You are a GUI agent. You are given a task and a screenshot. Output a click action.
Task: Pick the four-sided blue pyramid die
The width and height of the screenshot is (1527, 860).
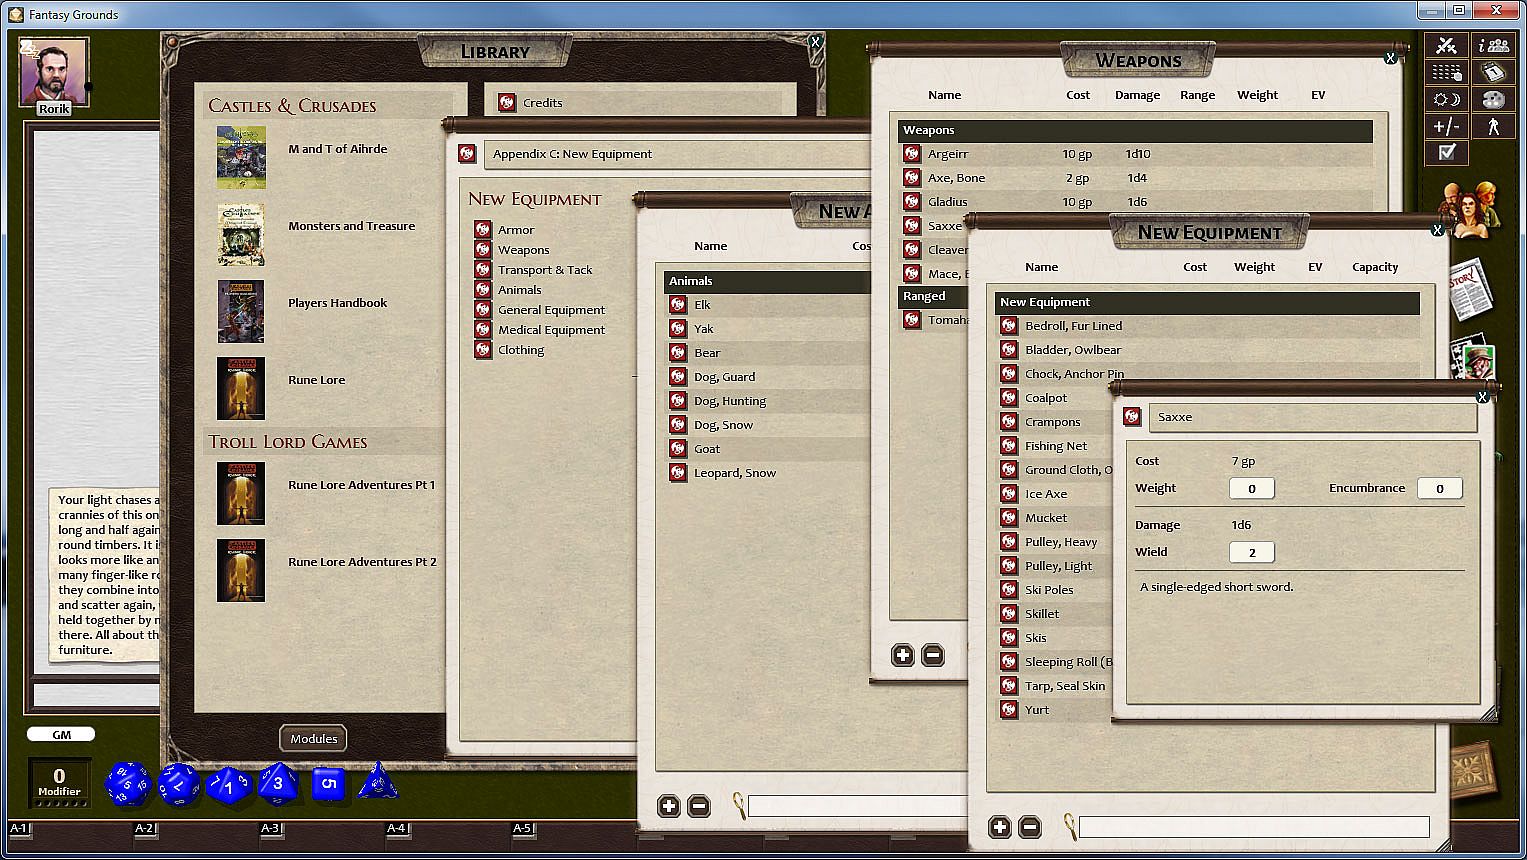[378, 781]
